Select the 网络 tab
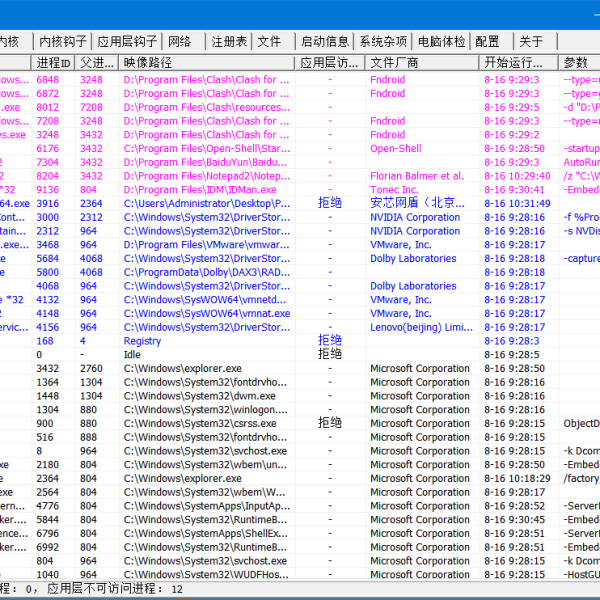 tap(184, 41)
